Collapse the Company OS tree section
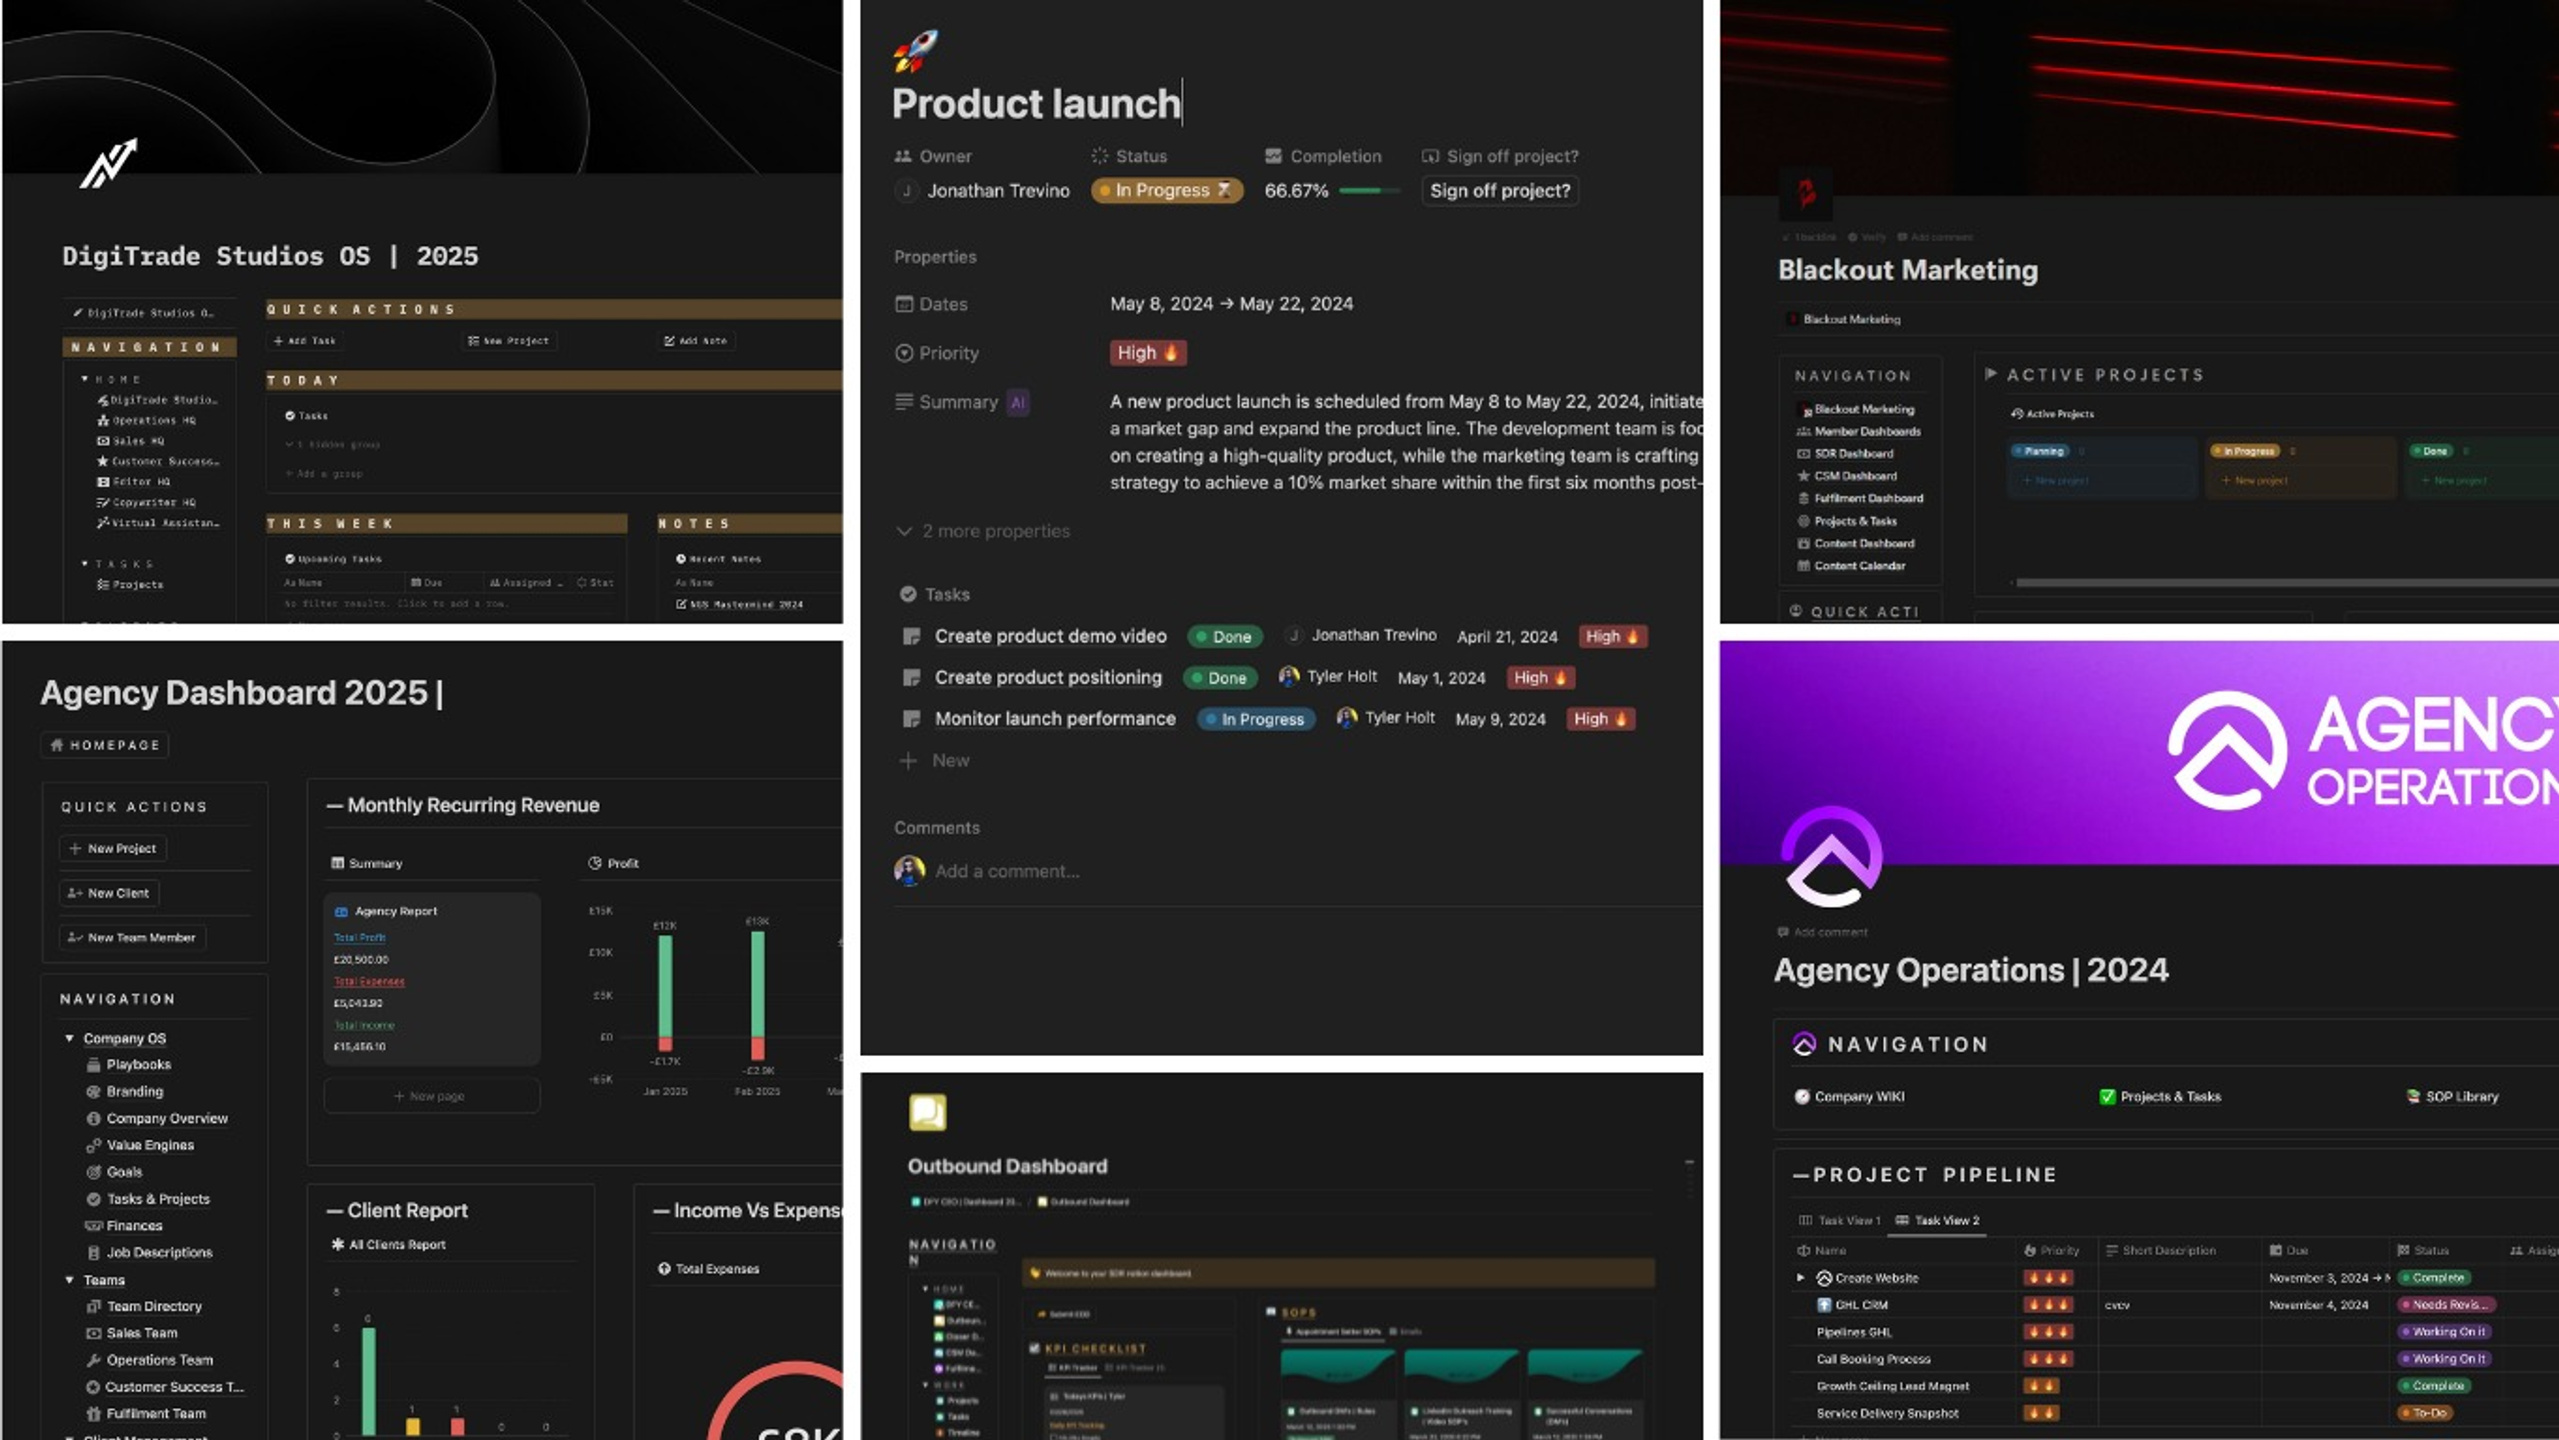 point(69,1038)
